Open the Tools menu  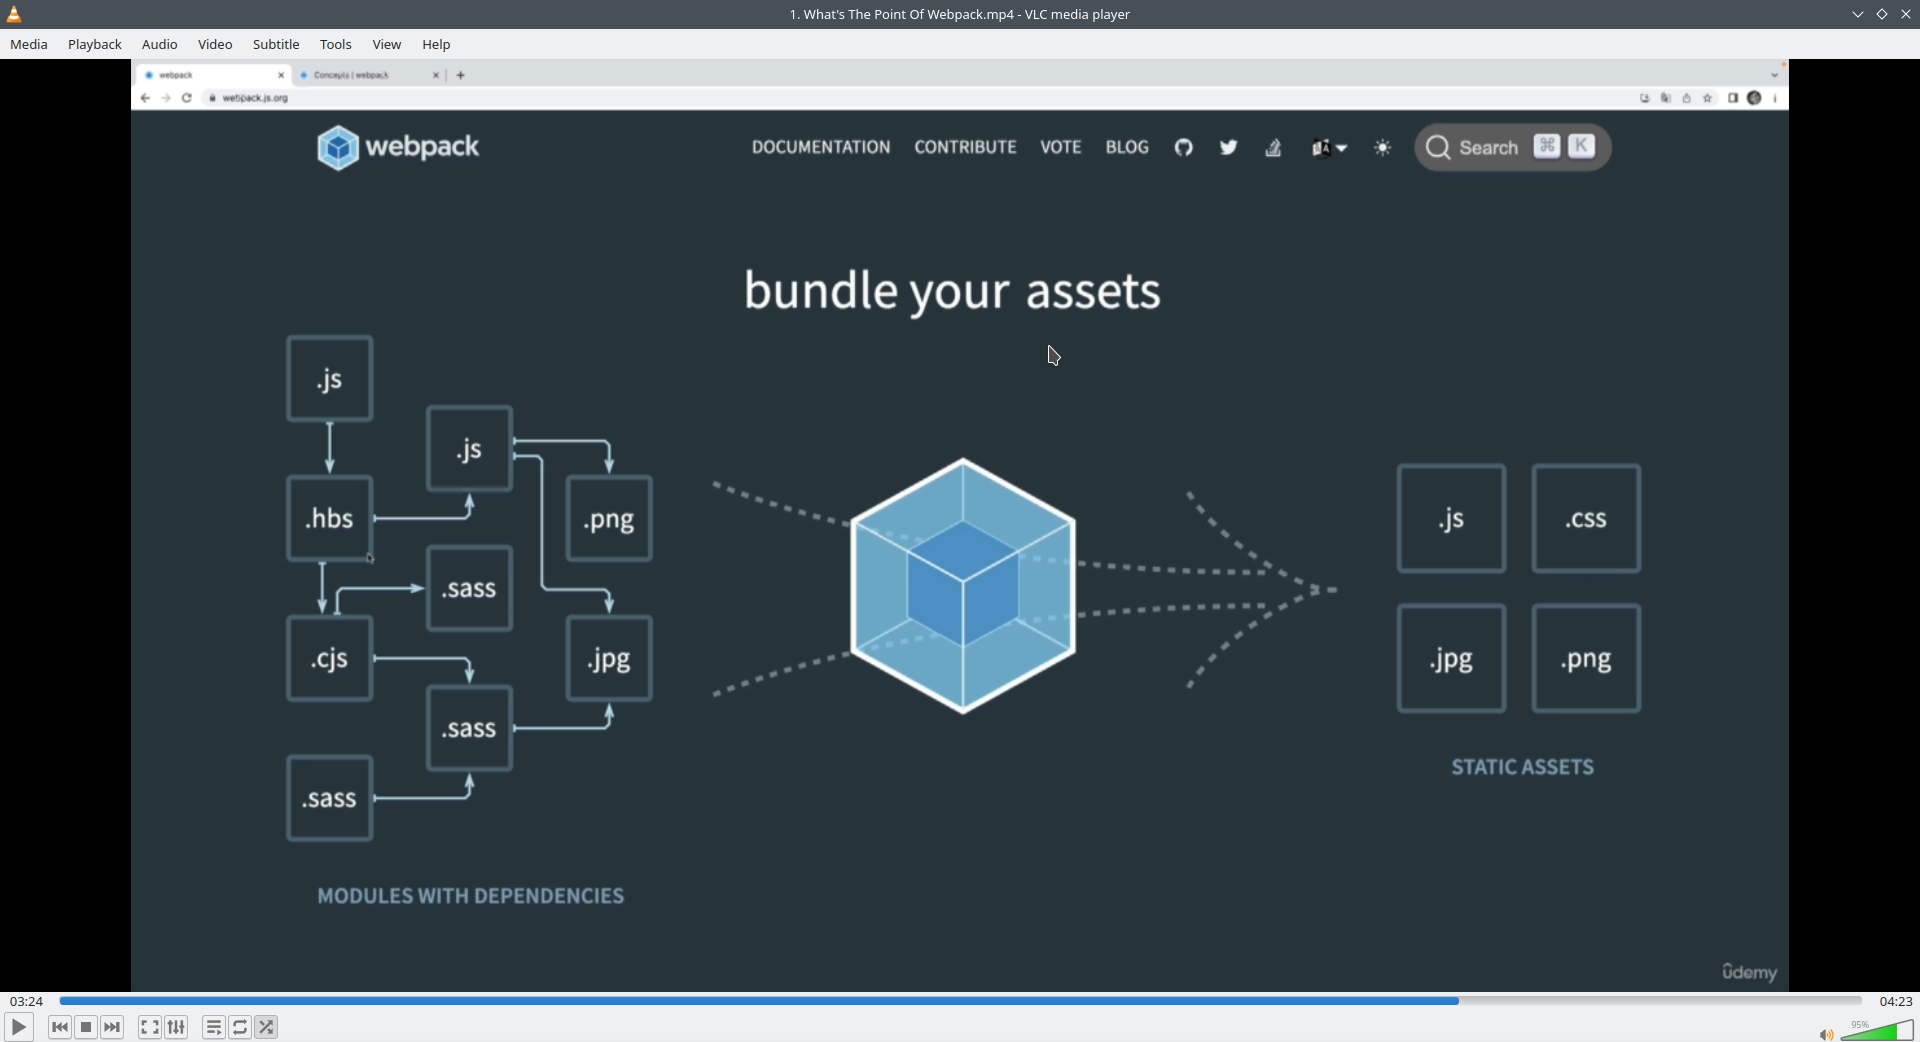[x=336, y=44]
